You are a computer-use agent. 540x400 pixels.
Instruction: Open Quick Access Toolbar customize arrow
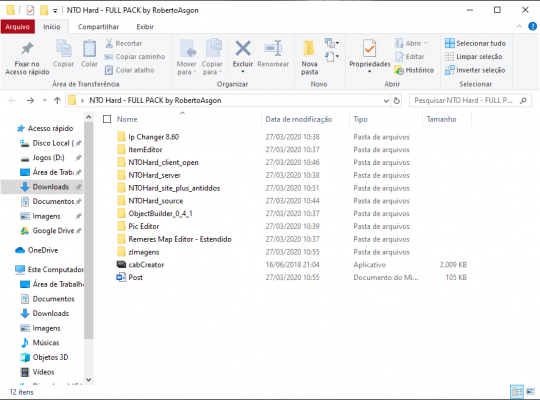pyautogui.click(x=55, y=11)
